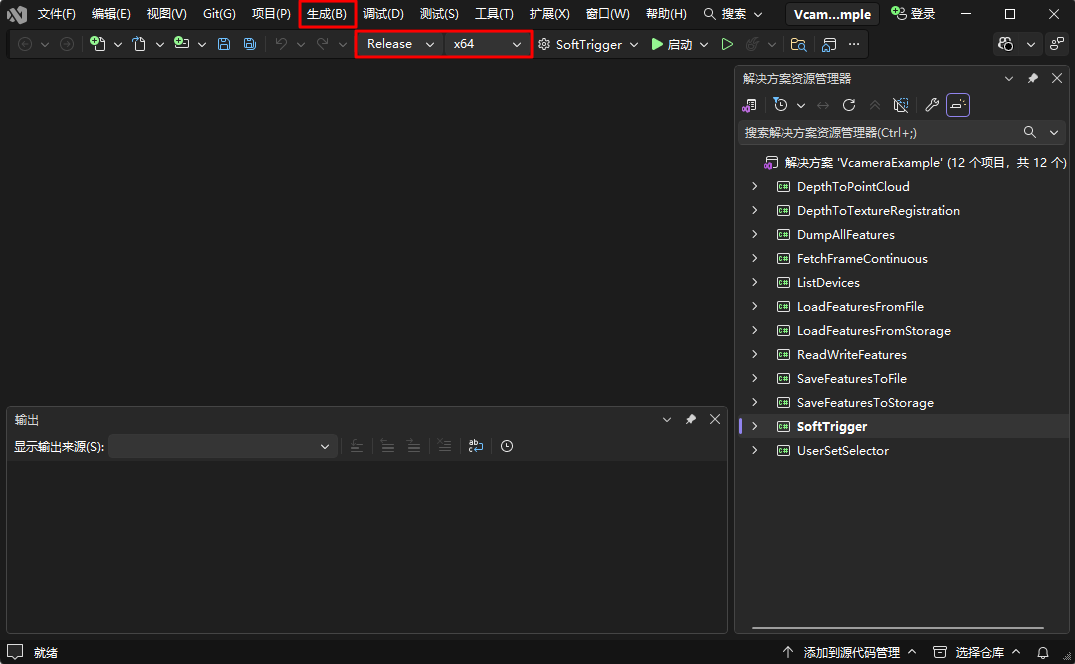Open the dropdown arrow next to 启动
The width and height of the screenshot is (1075, 664).
pyautogui.click(x=704, y=45)
